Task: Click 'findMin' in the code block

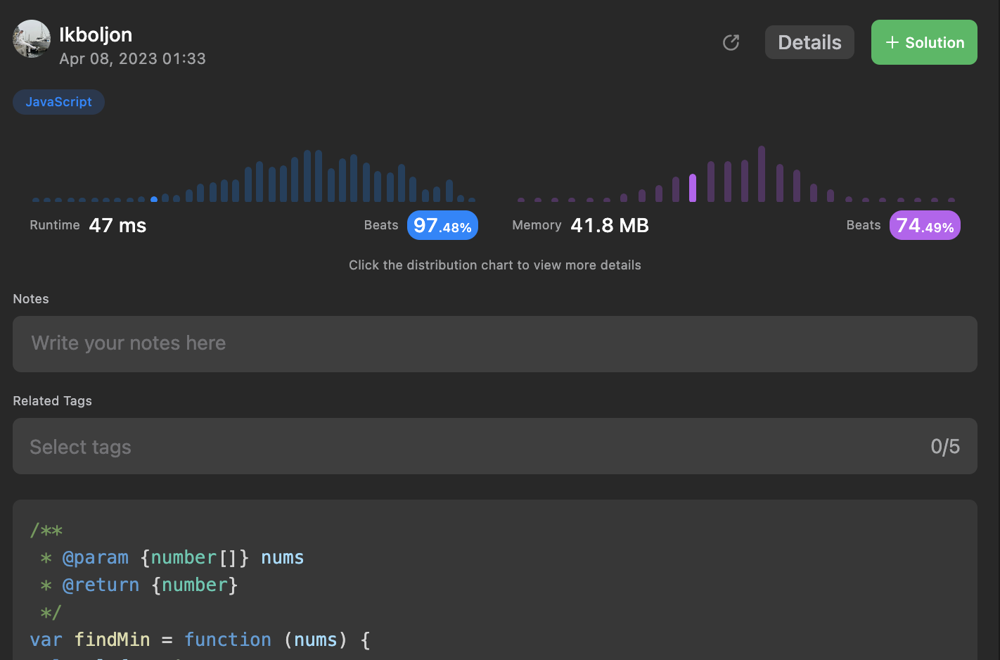Action: tap(112, 640)
